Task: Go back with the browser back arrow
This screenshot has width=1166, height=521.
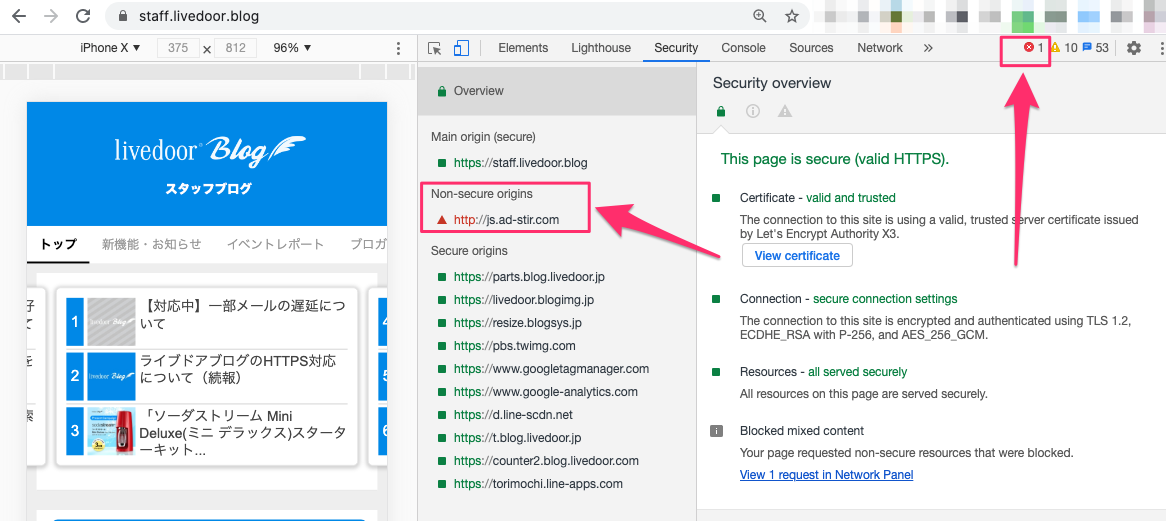Action: coord(19,16)
